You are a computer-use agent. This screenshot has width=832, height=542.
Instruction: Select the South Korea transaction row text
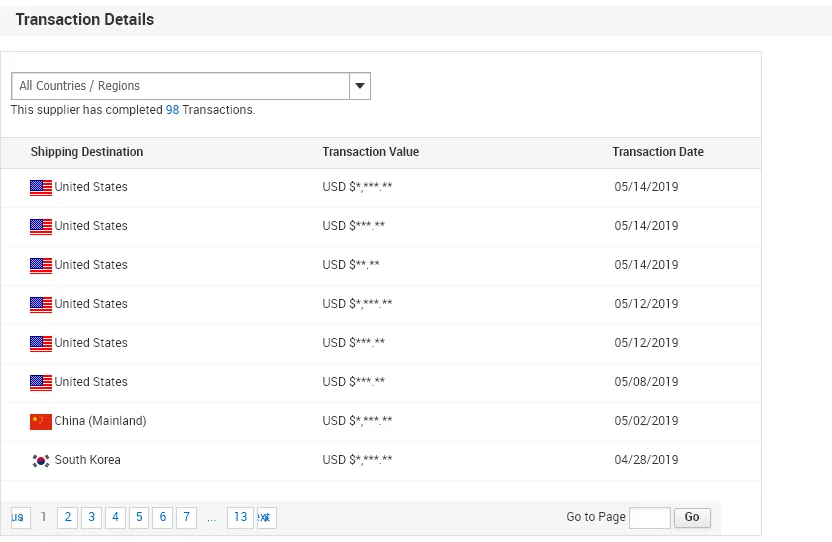click(x=88, y=460)
